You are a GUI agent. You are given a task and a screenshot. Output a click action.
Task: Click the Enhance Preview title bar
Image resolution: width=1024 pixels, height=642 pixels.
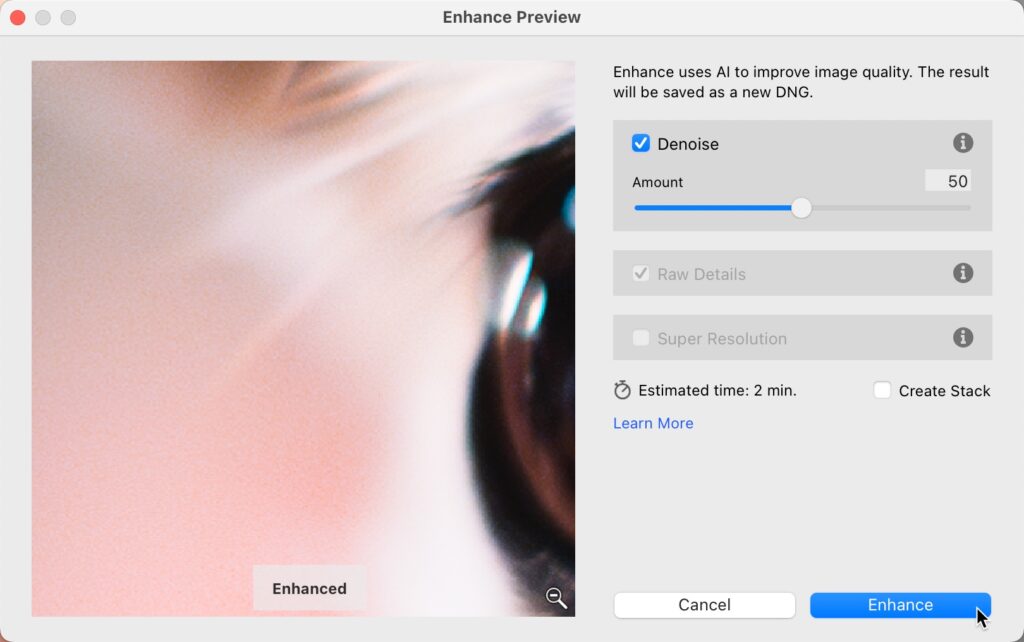[x=511, y=17]
